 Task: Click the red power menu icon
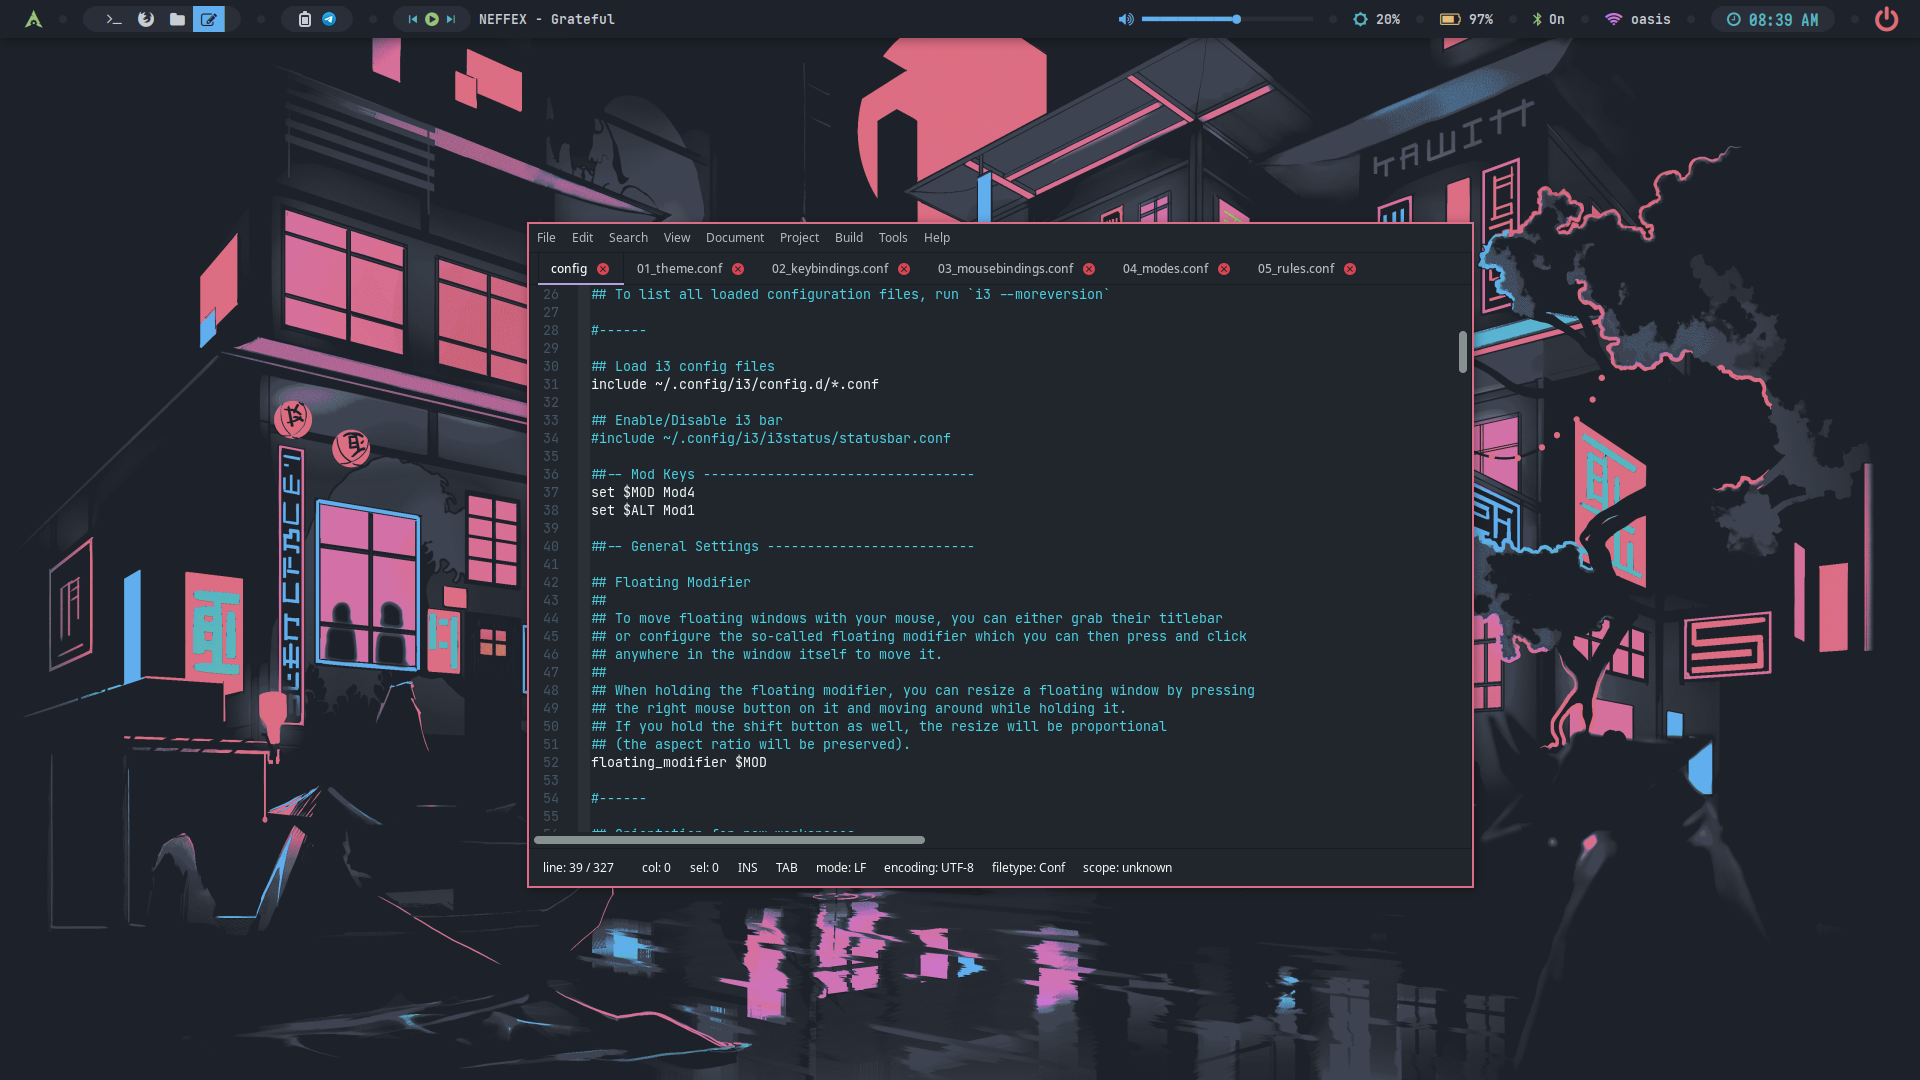(1886, 19)
